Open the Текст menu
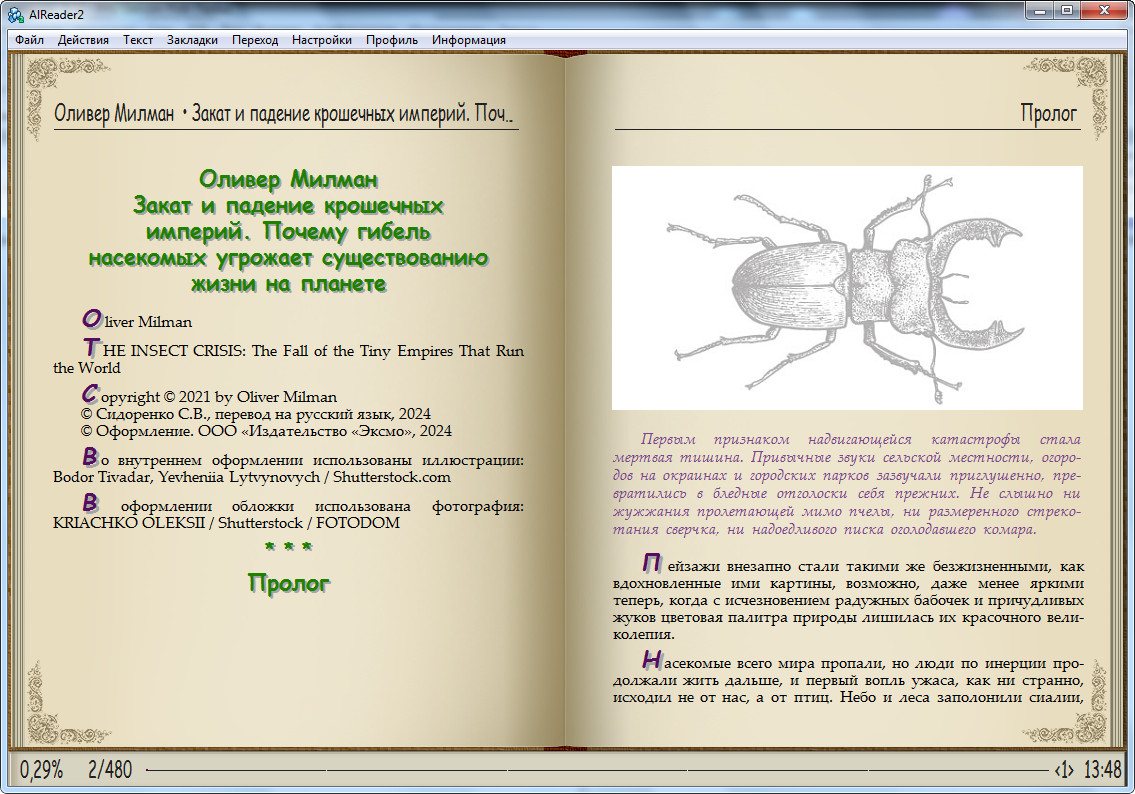Viewport: 1135px width, 794px height. pos(138,40)
